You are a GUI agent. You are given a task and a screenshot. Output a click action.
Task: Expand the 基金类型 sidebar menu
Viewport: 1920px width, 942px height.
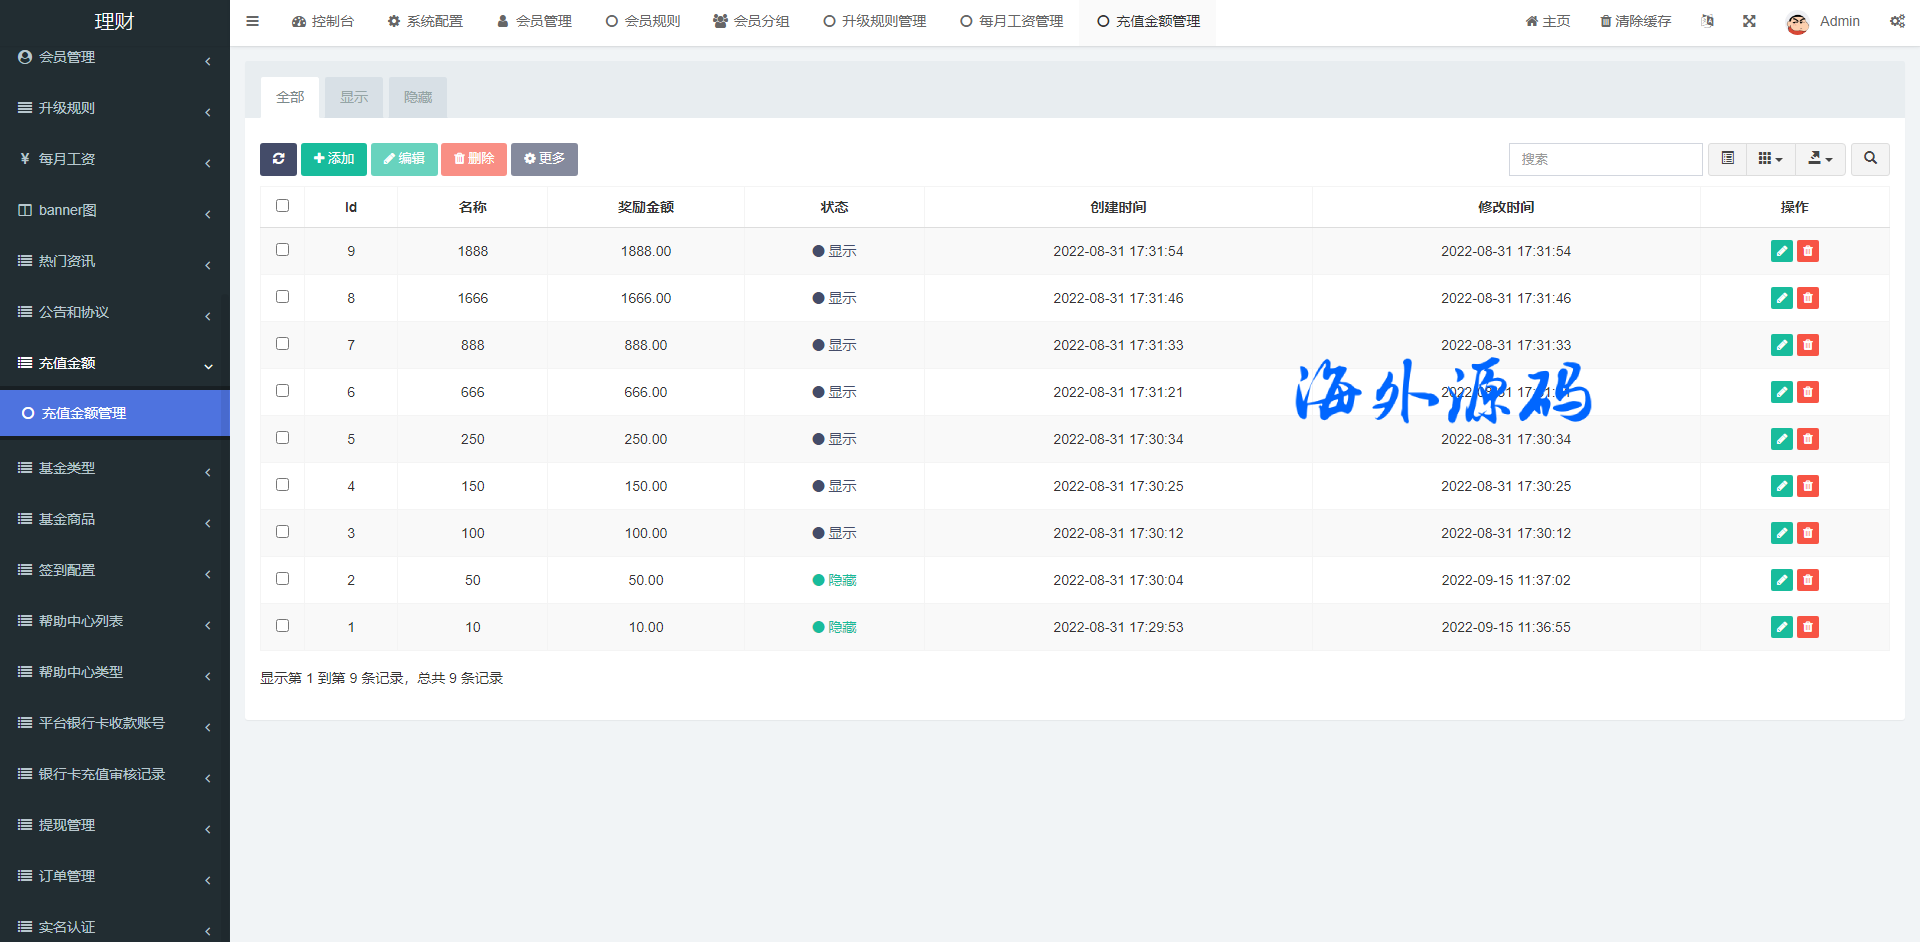115,468
